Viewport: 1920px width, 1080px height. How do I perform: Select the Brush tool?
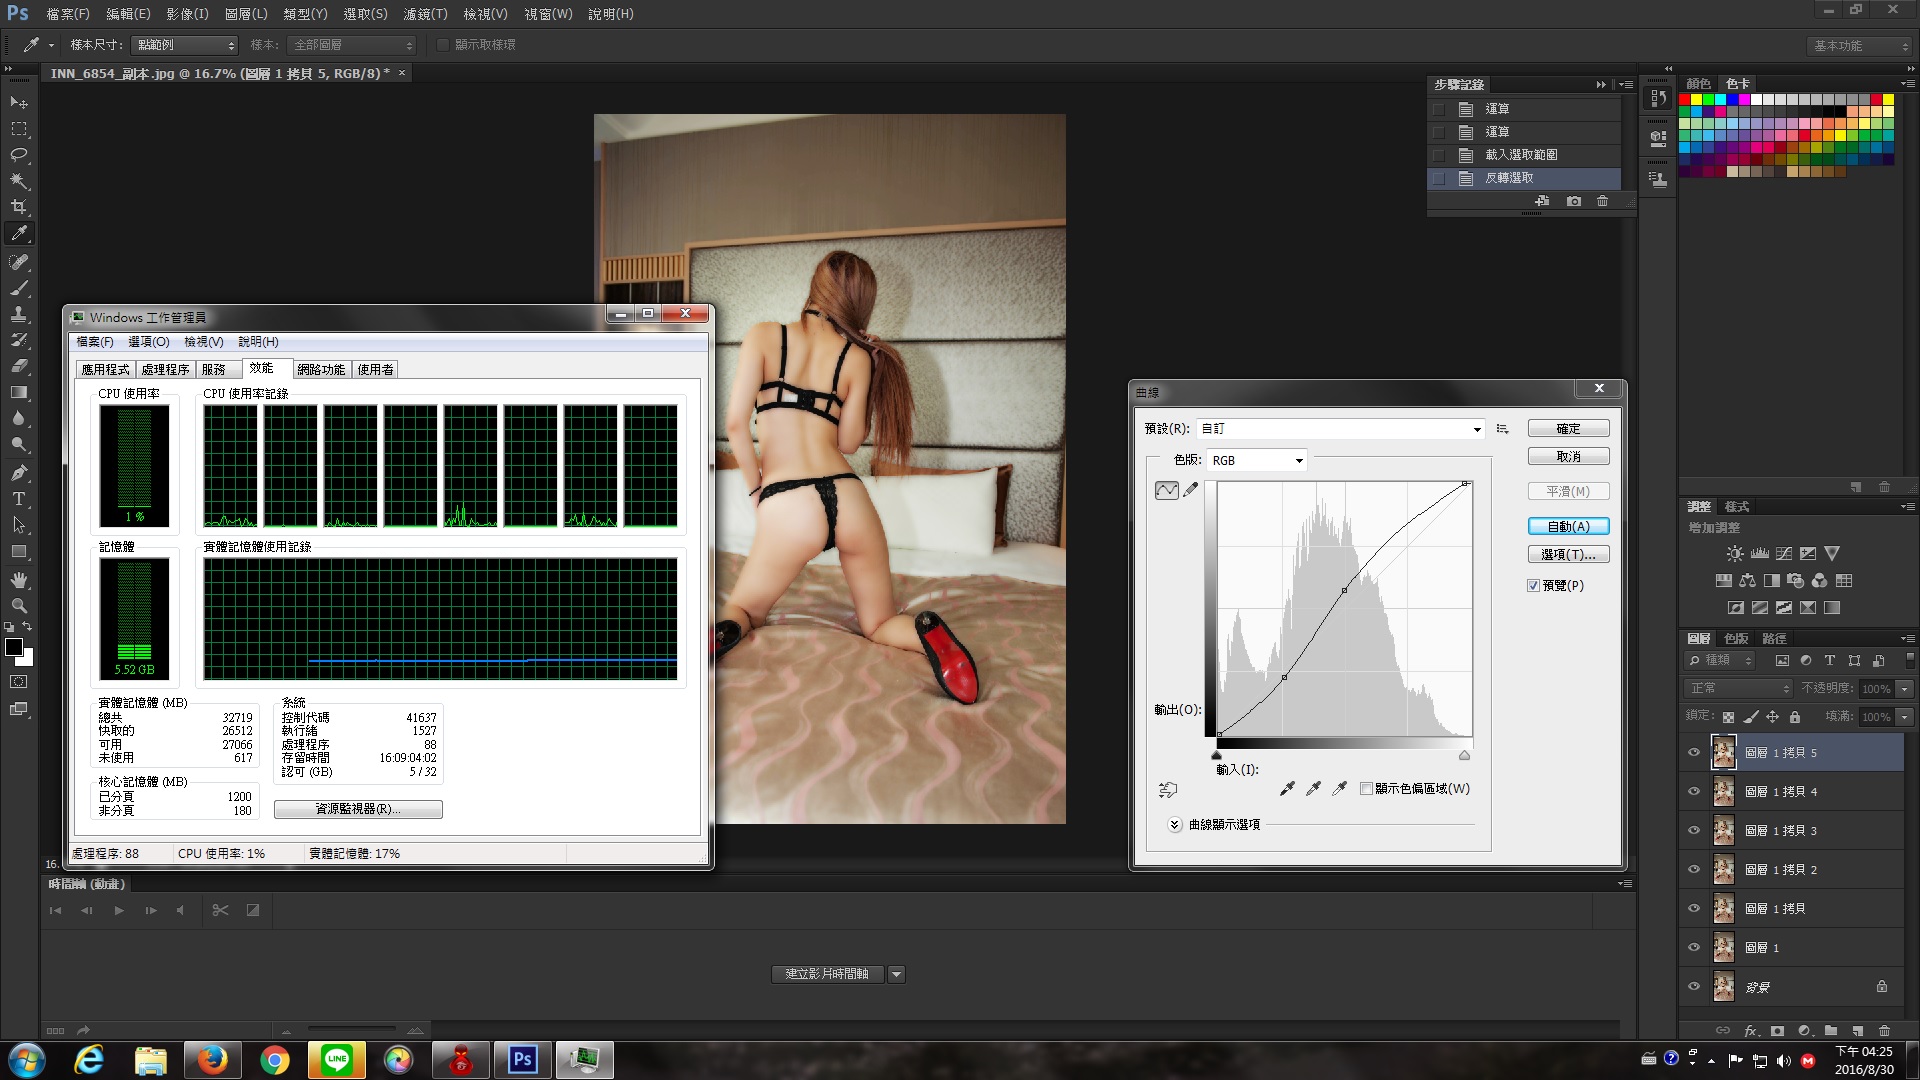click(x=19, y=288)
